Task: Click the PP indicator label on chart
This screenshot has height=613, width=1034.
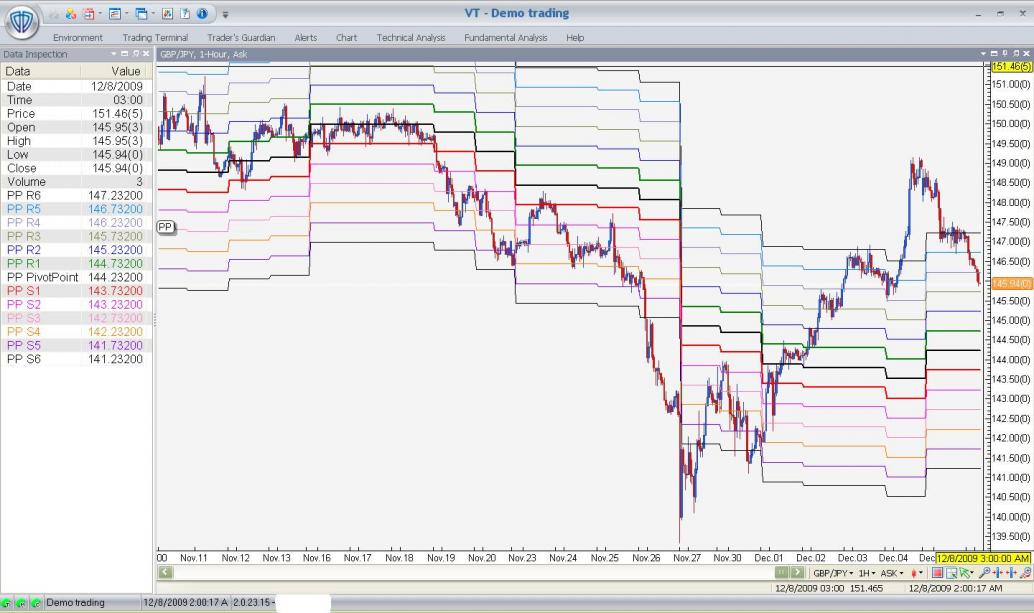Action: [166, 227]
